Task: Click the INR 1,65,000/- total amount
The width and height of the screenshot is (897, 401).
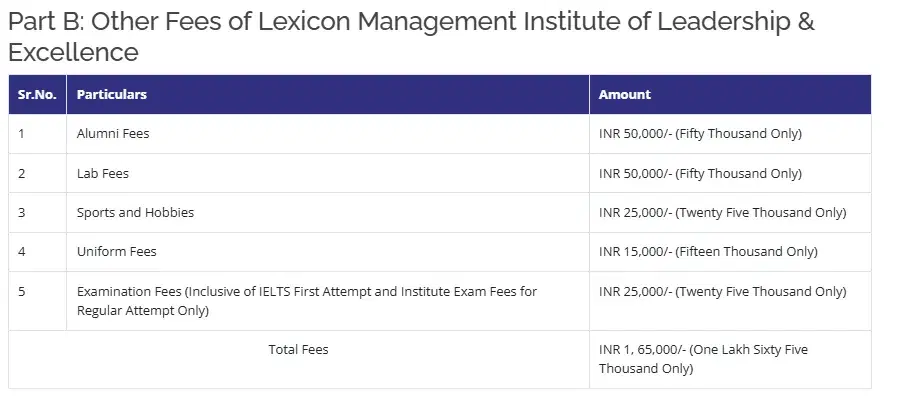Action: point(702,359)
